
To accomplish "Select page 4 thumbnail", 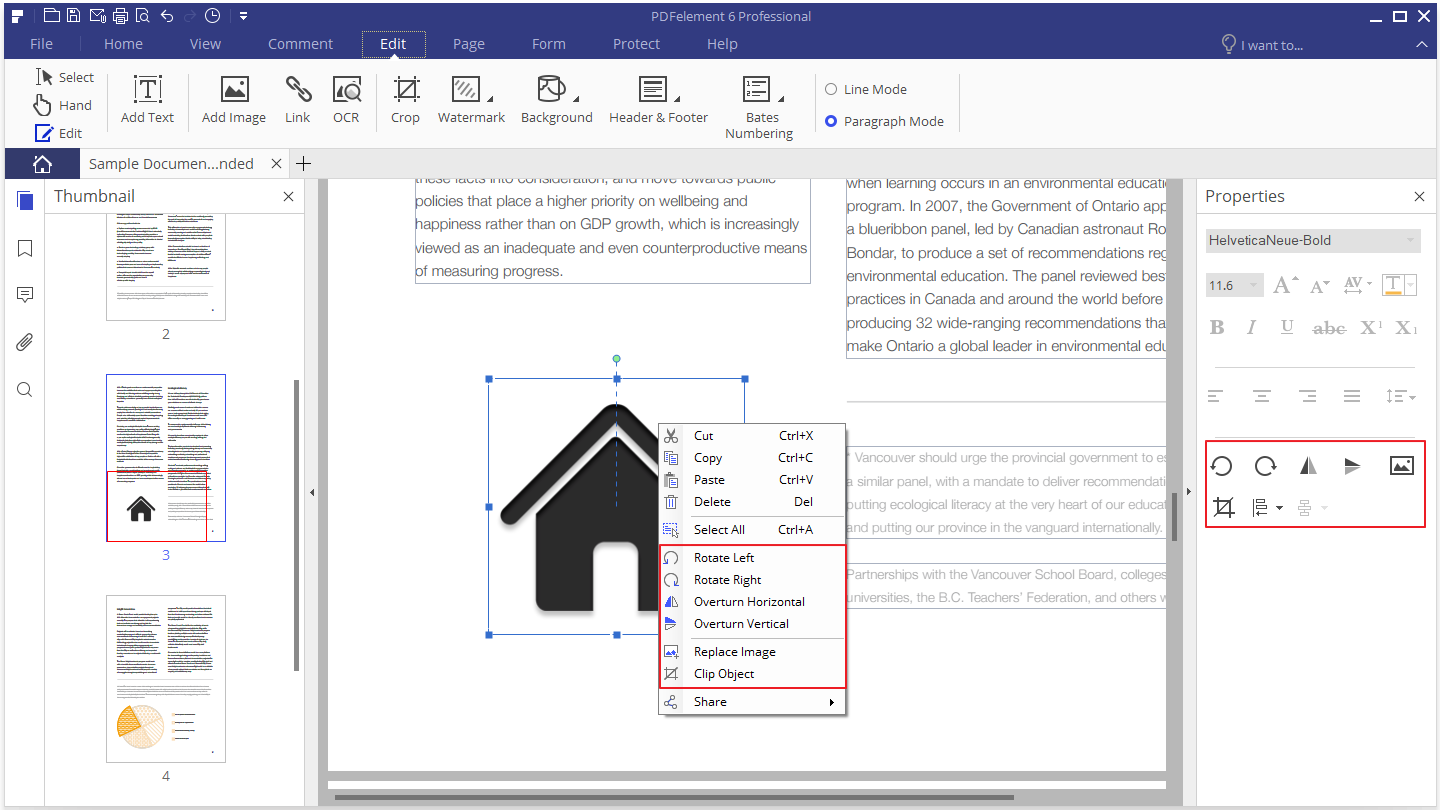I will (x=166, y=679).
